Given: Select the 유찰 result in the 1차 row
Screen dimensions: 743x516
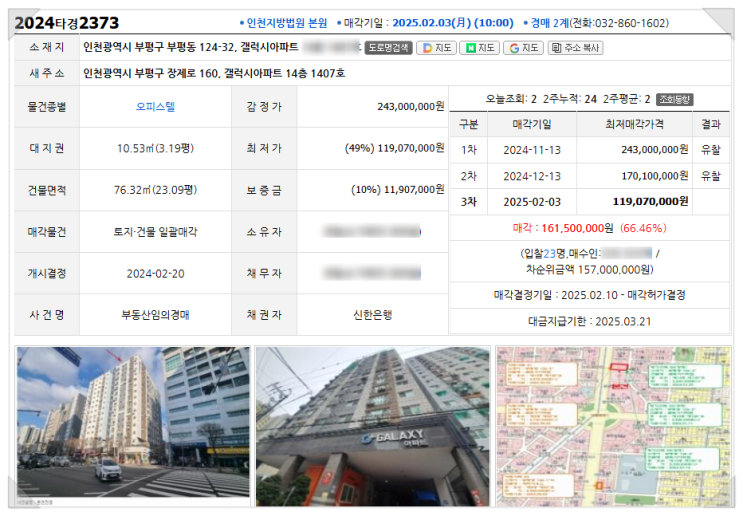Looking at the screenshot, I should pyautogui.click(x=710, y=150).
